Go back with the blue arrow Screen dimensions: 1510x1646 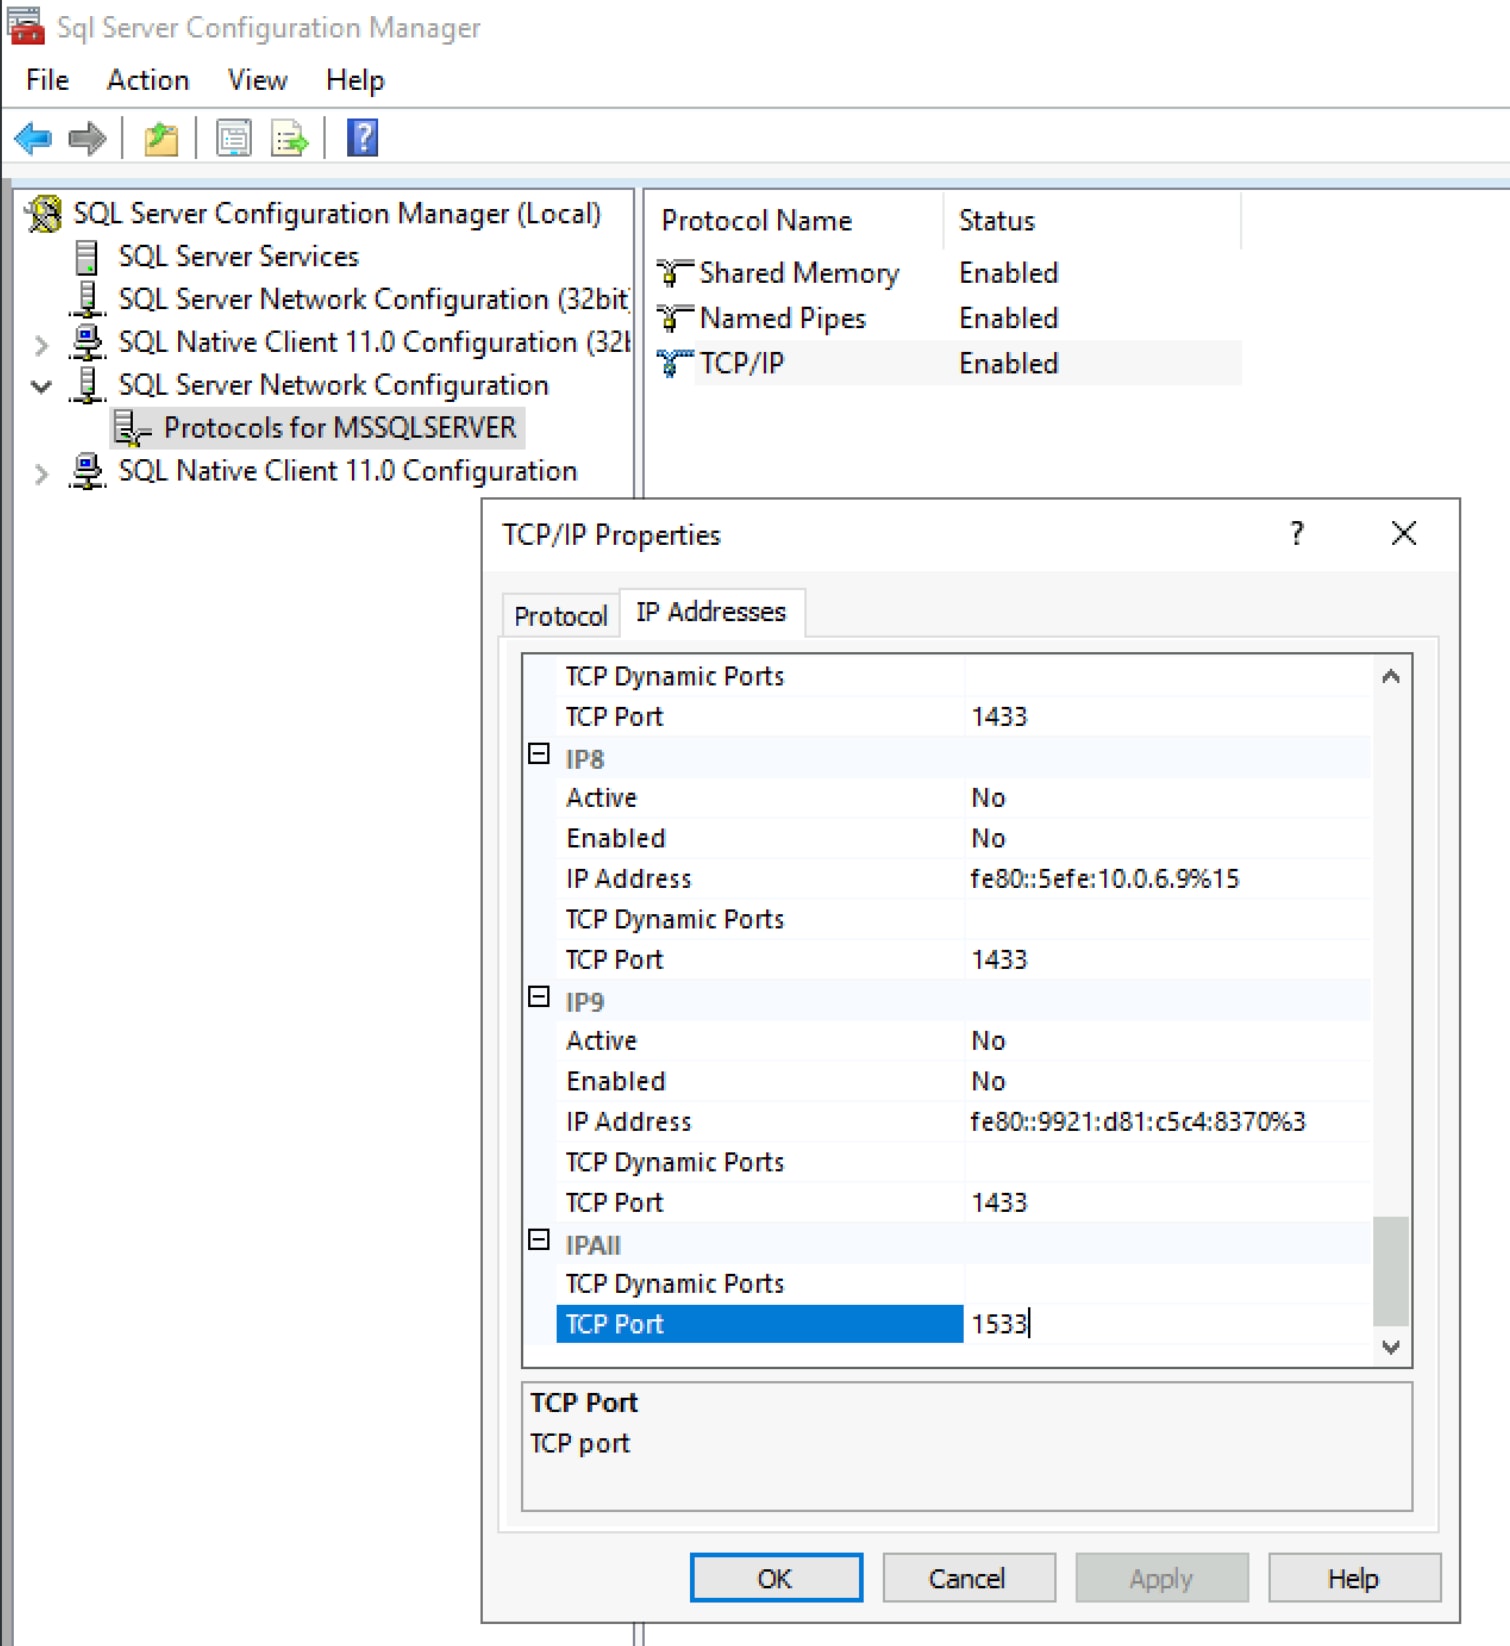[33, 138]
